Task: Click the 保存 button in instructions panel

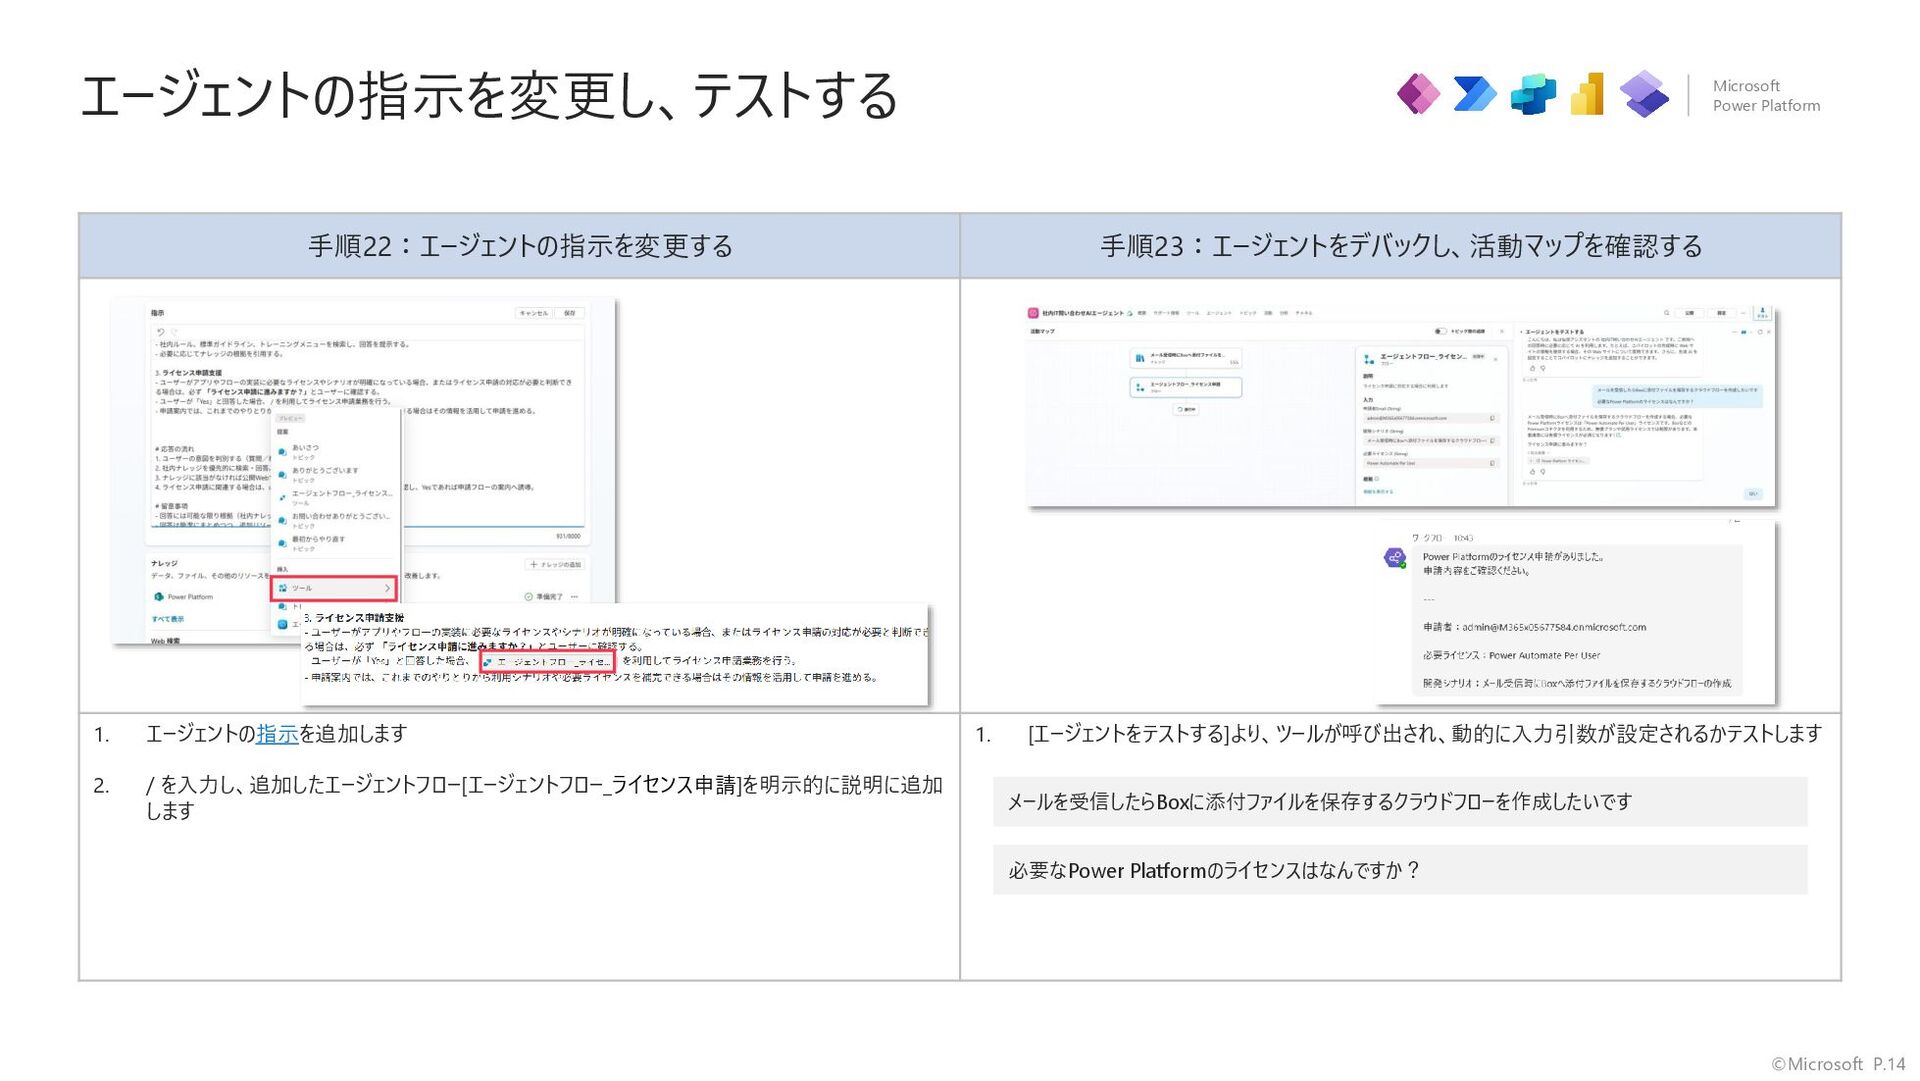Action: tap(569, 313)
